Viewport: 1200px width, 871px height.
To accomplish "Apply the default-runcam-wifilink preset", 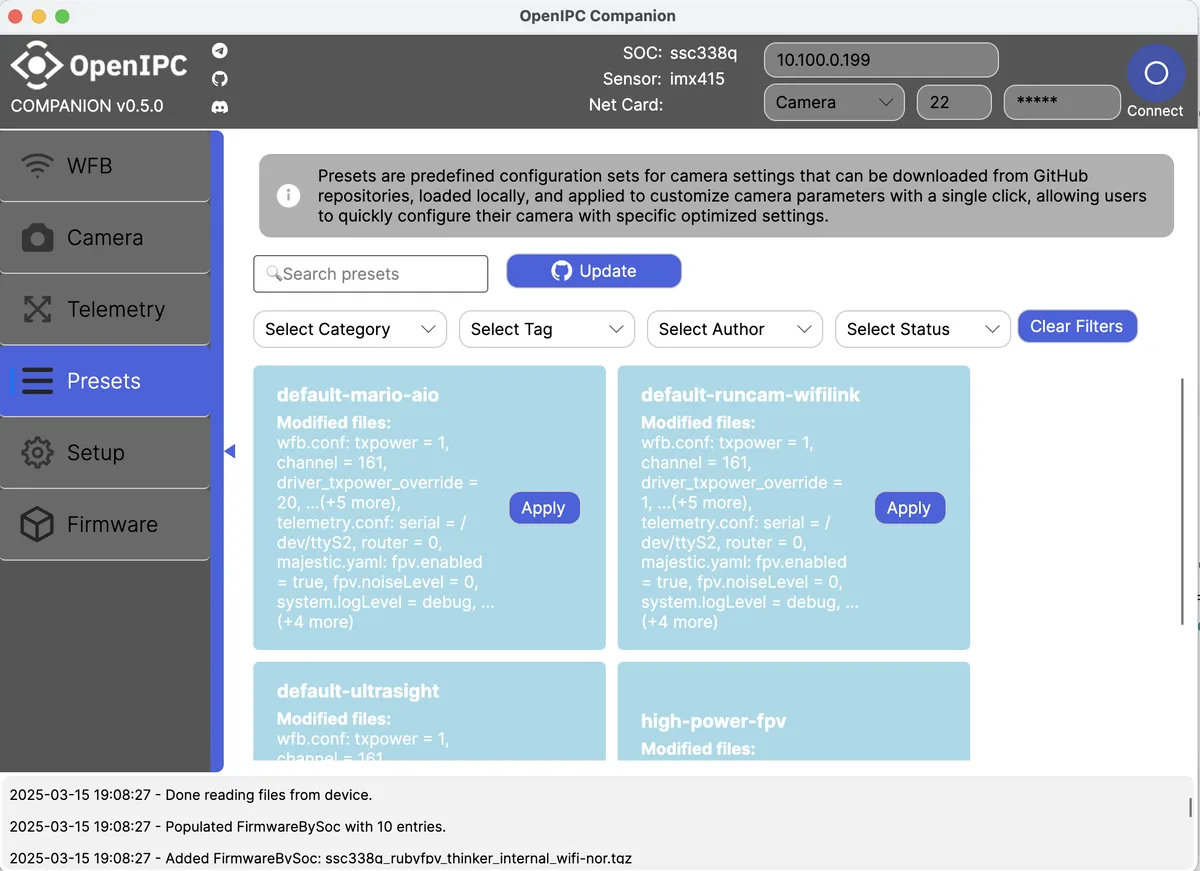I will tap(909, 508).
